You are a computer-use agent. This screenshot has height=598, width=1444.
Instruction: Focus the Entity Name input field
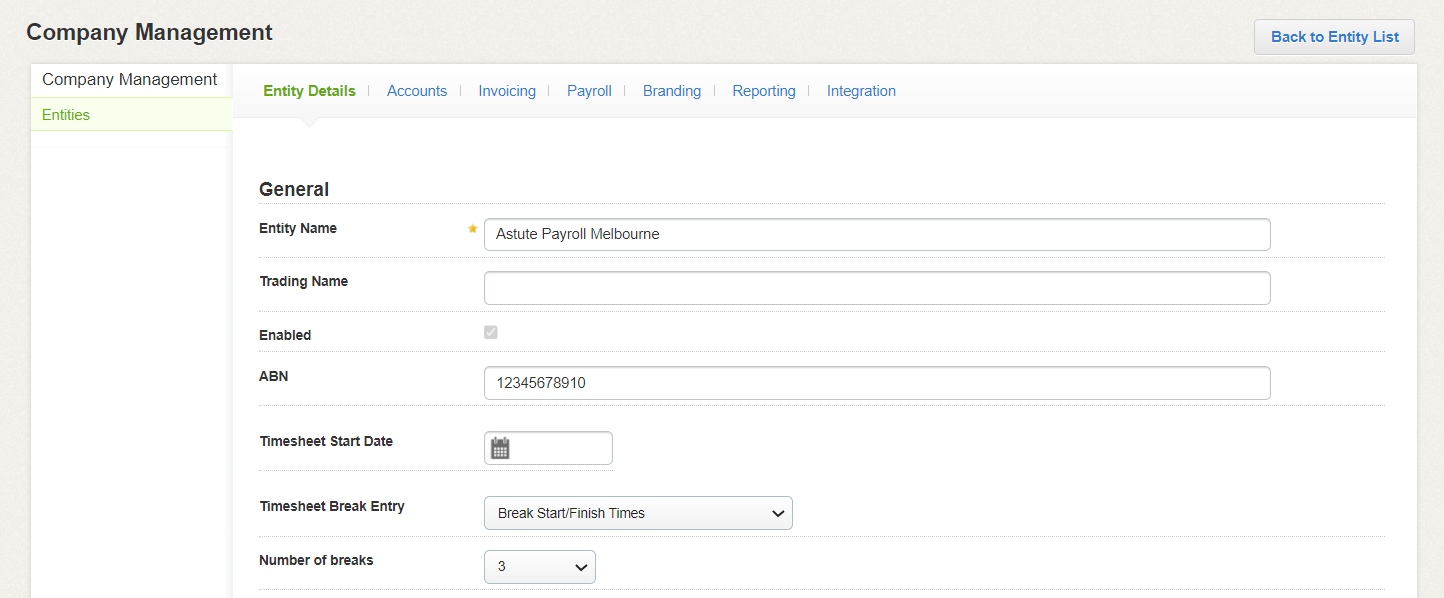point(877,234)
